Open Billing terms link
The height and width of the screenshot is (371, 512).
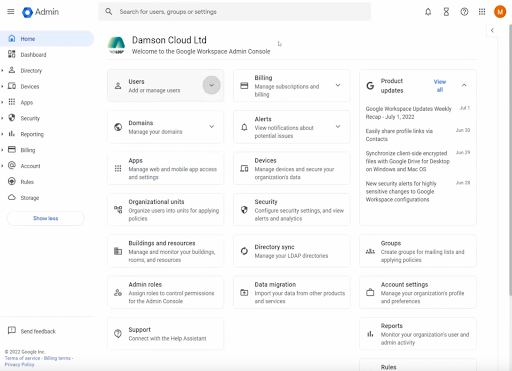[57, 358]
